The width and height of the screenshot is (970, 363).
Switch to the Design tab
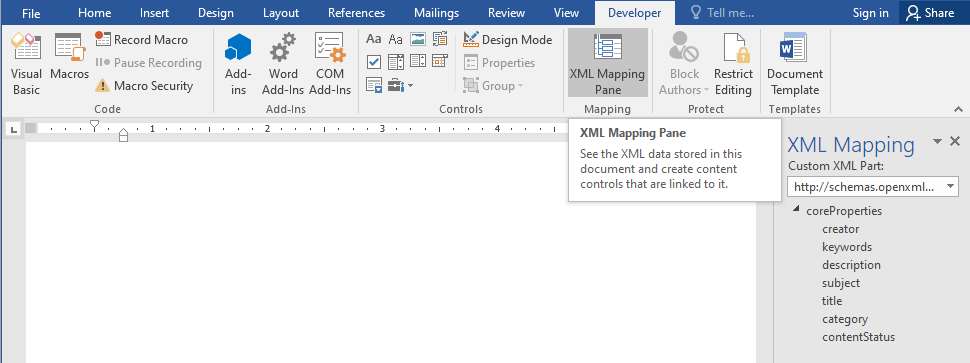216,13
